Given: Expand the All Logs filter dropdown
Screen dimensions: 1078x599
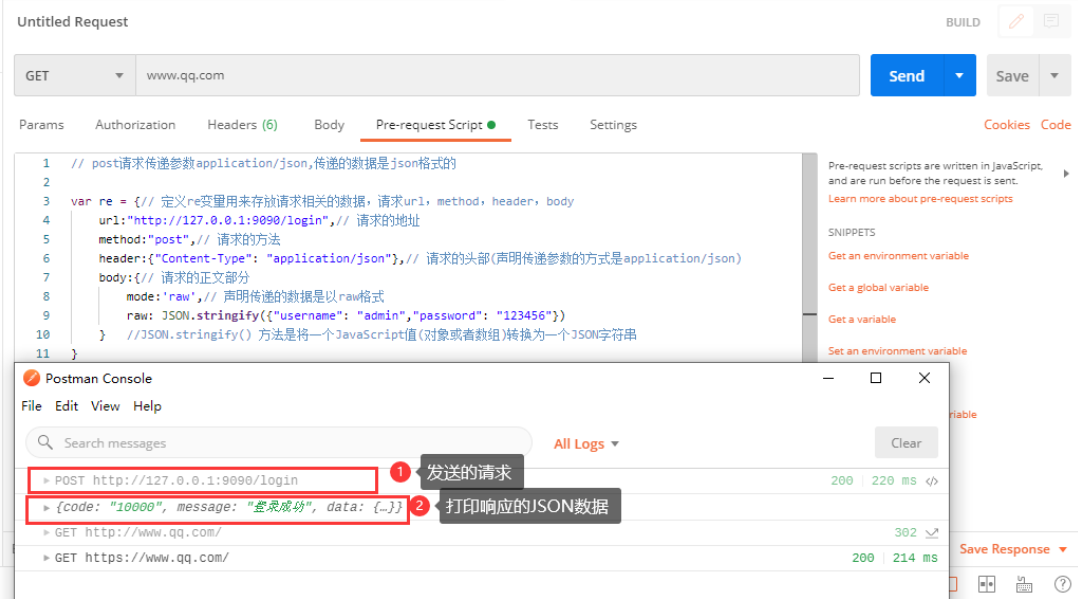Looking at the screenshot, I should tap(587, 444).
